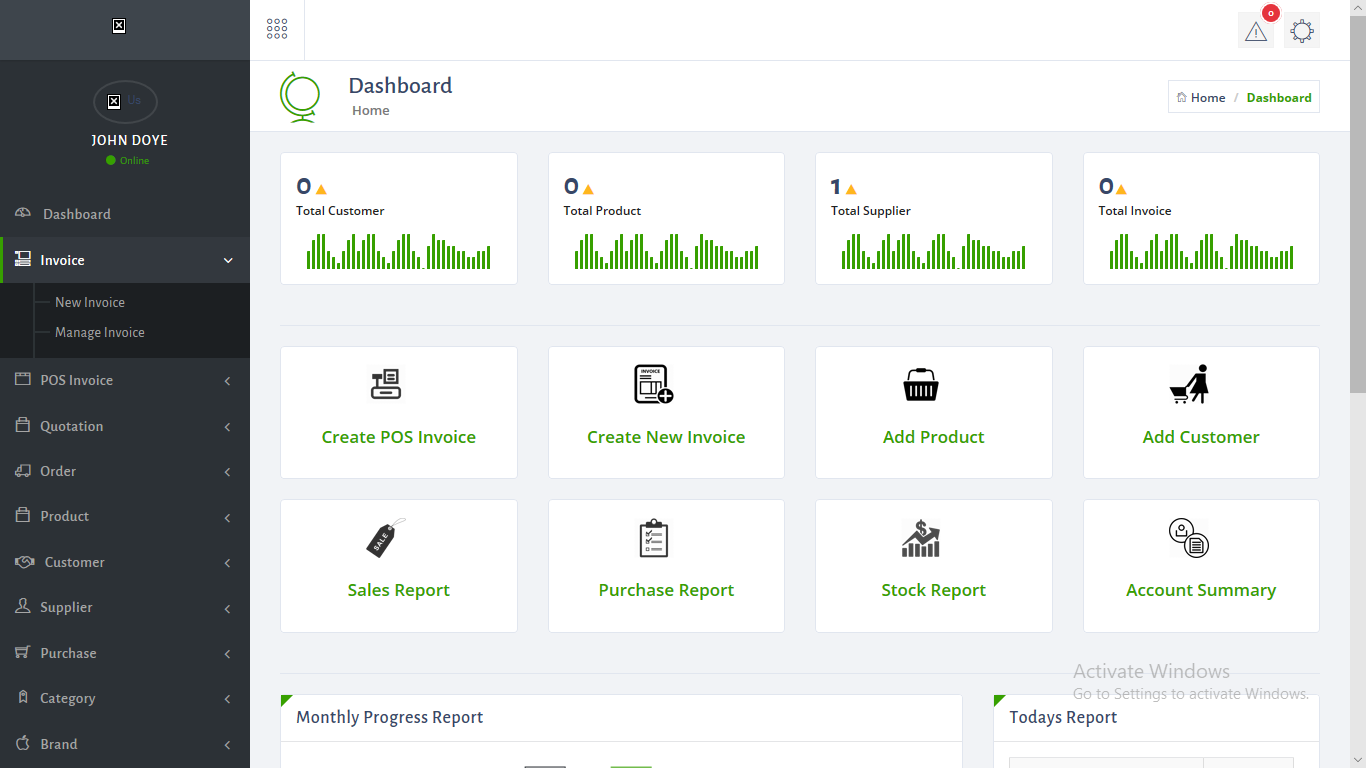
Task: Click the Add Product basket icon
Action: 920,384
